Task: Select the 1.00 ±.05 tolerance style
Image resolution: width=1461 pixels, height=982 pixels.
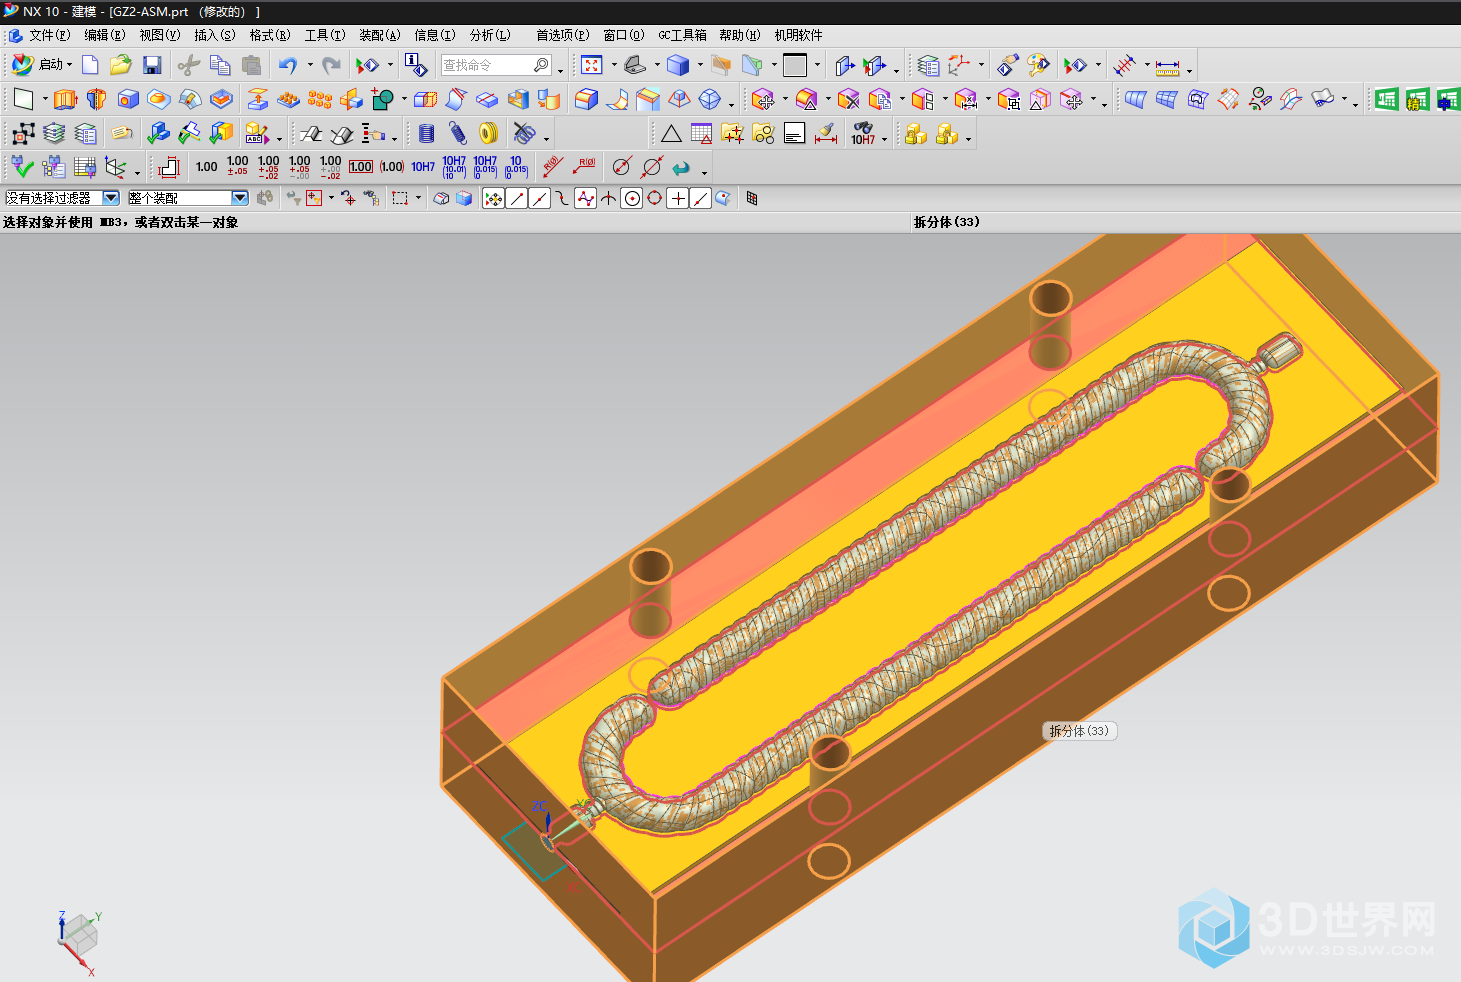Action: coord(238,166)
